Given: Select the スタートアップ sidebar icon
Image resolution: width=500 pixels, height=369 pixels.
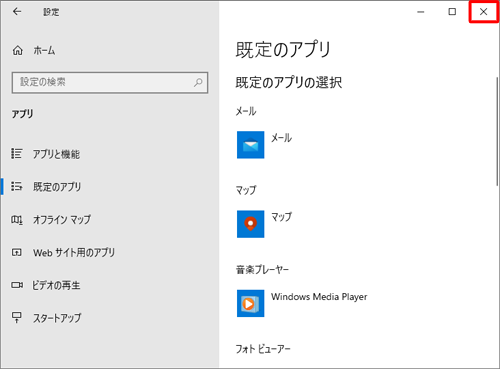Looking at the screenshot, I should [17, 318].
